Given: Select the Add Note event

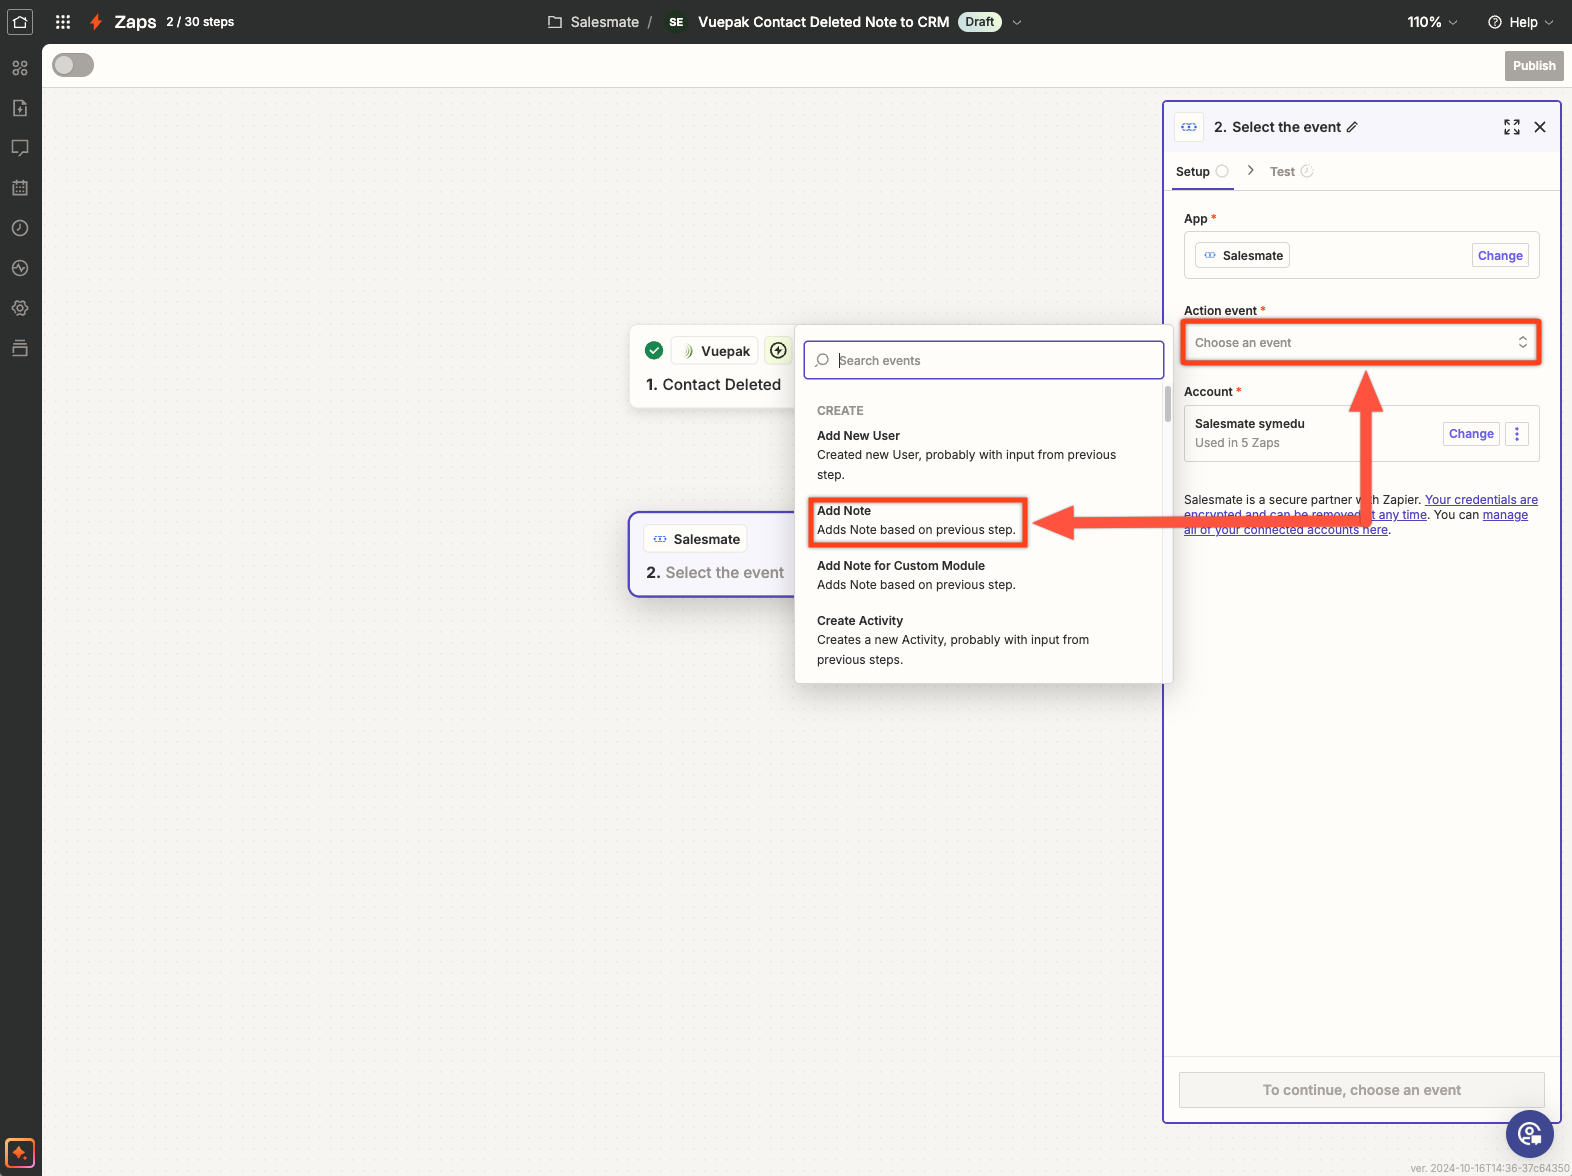Looking at the screenshot, I should [x=916, y=520].
